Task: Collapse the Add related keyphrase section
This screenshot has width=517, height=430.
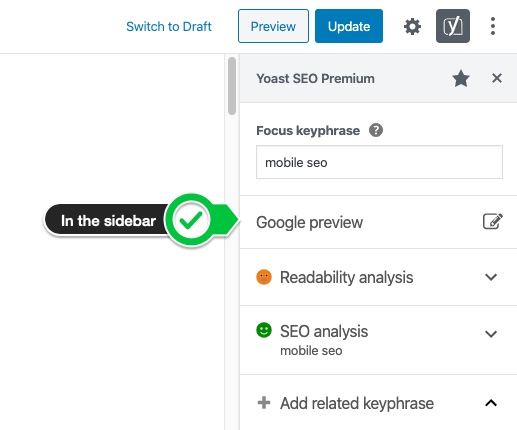Action: coord(491,403)
